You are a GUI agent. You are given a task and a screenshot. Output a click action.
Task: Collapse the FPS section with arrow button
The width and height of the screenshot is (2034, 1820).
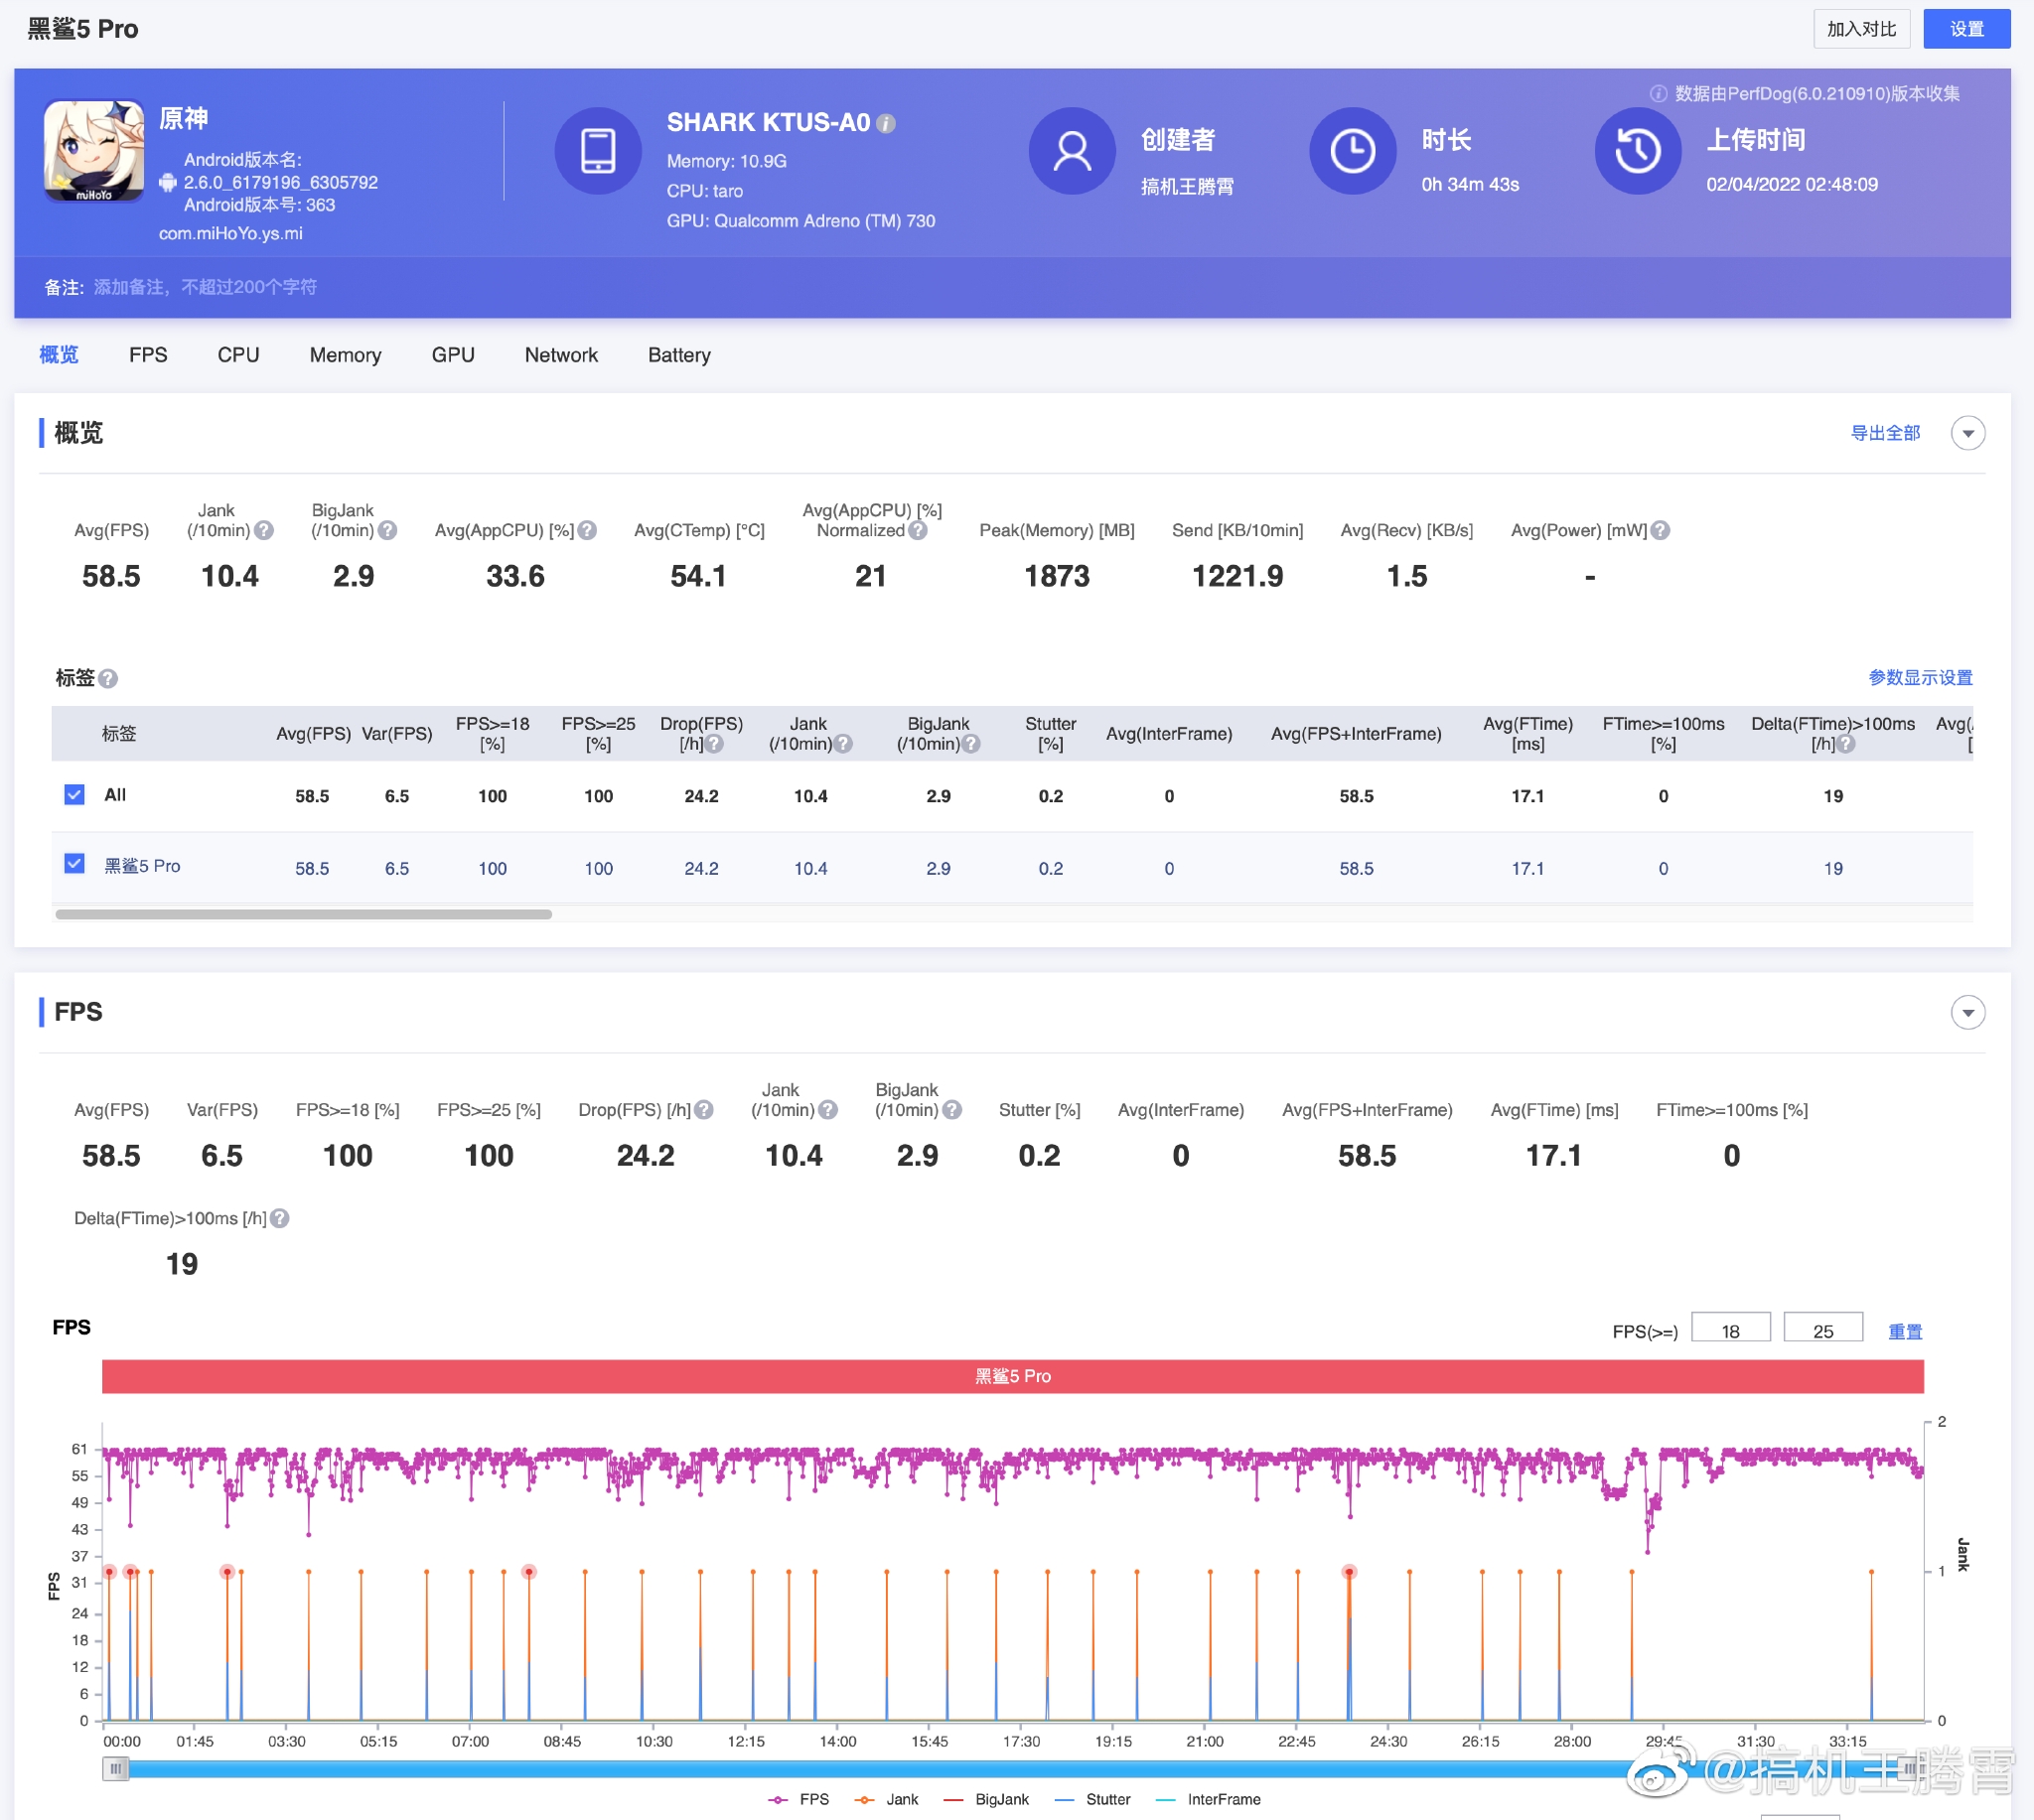[x=1967, y=1012]
